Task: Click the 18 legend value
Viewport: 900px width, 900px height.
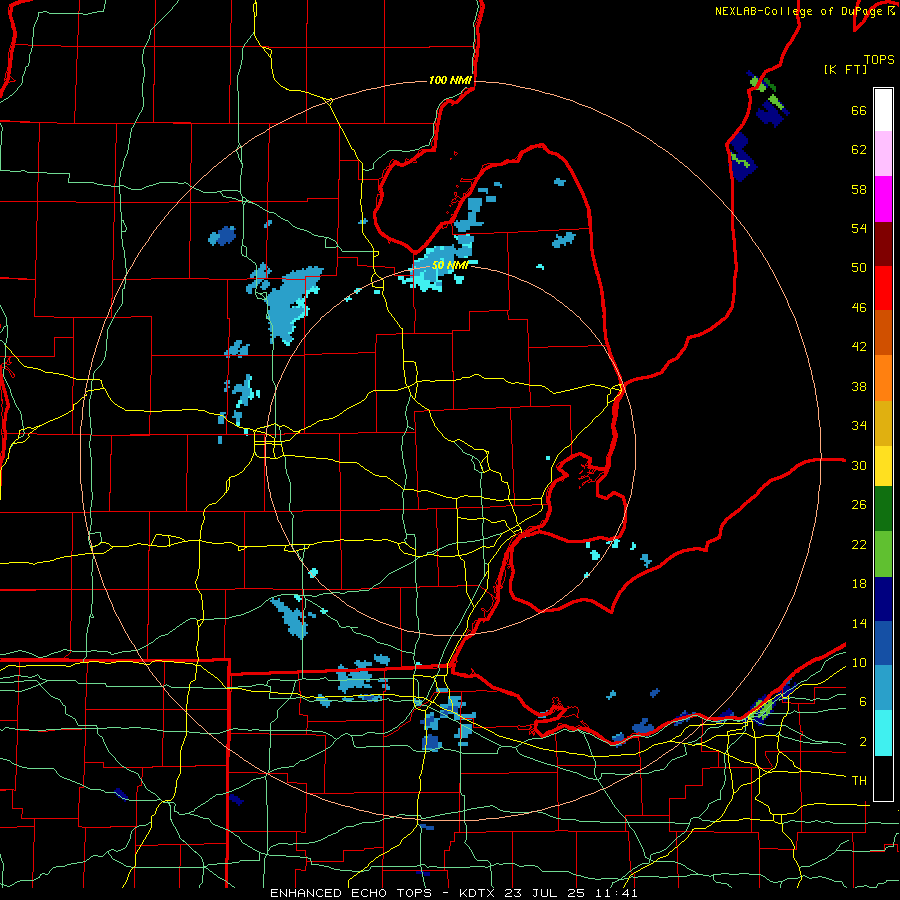Action: click(x=859, y=584)
